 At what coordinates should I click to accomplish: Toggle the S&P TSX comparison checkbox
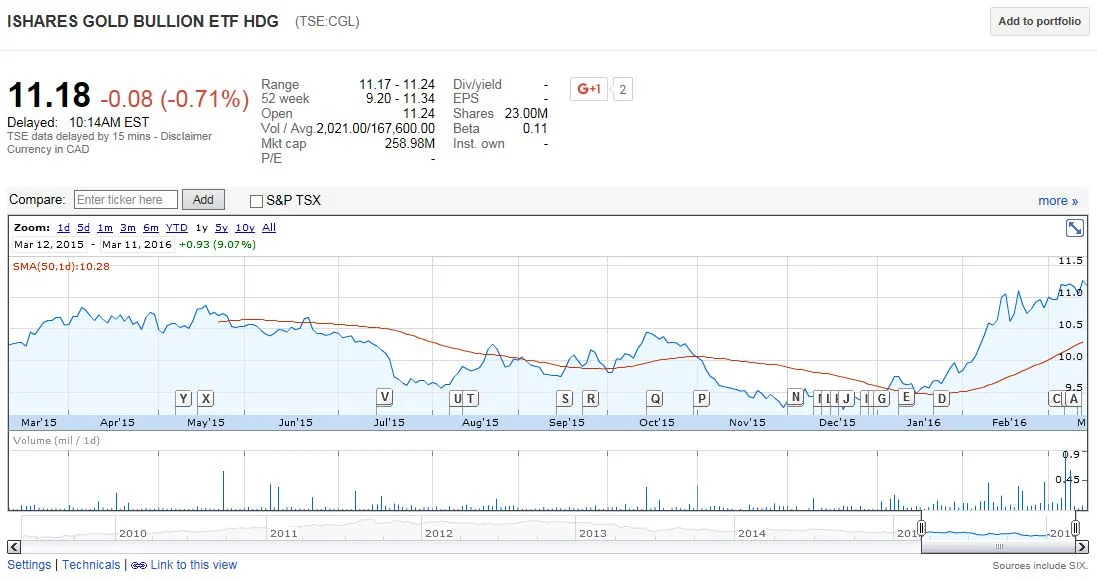tap(256, 201)
